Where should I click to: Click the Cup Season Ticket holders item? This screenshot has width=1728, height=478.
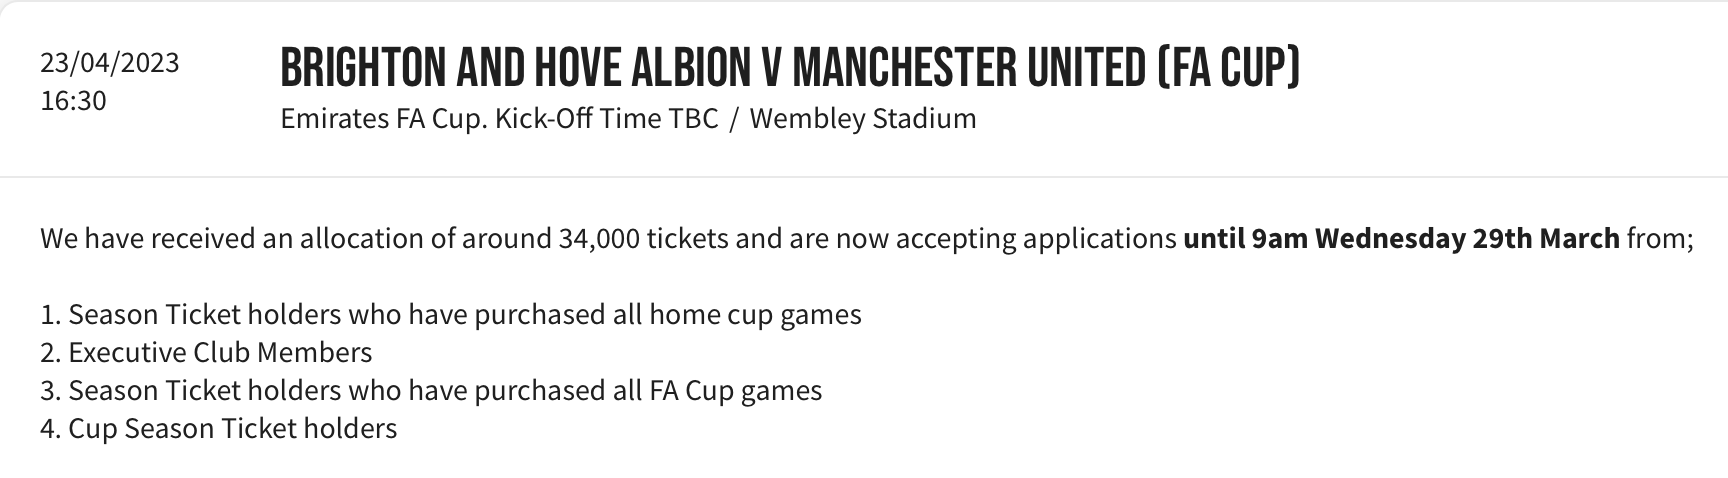point(219,429)
